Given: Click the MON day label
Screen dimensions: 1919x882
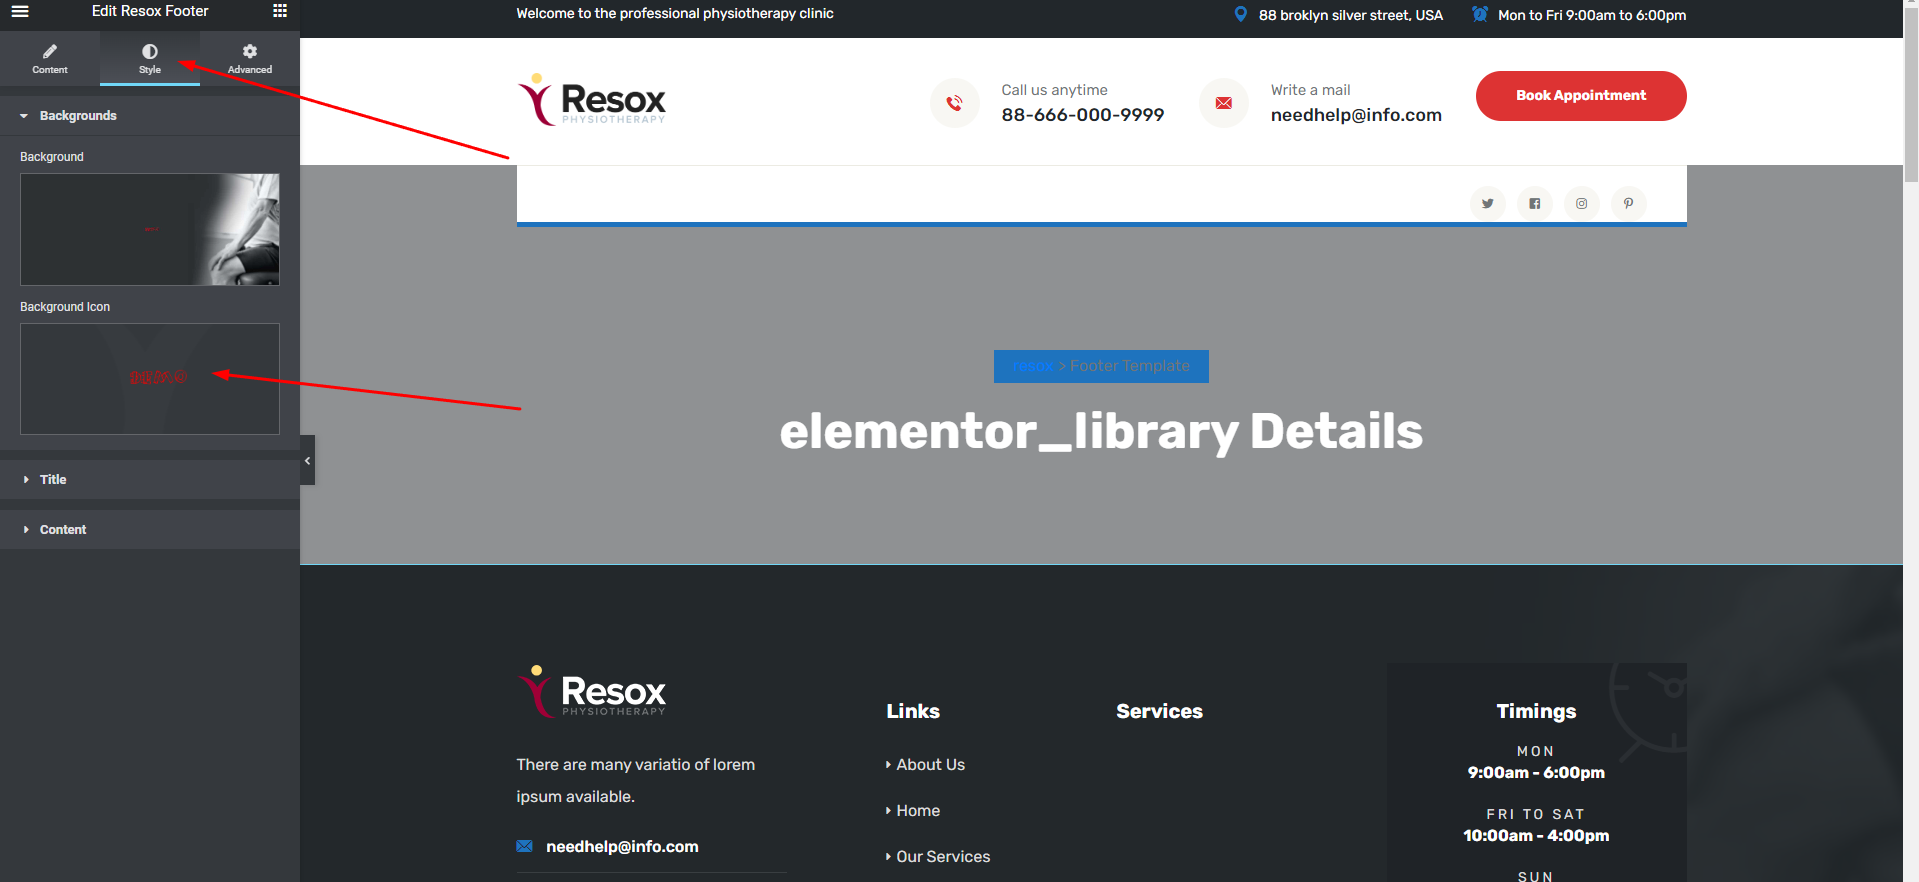Looking at the screenshot, I should pos(1536,751).
